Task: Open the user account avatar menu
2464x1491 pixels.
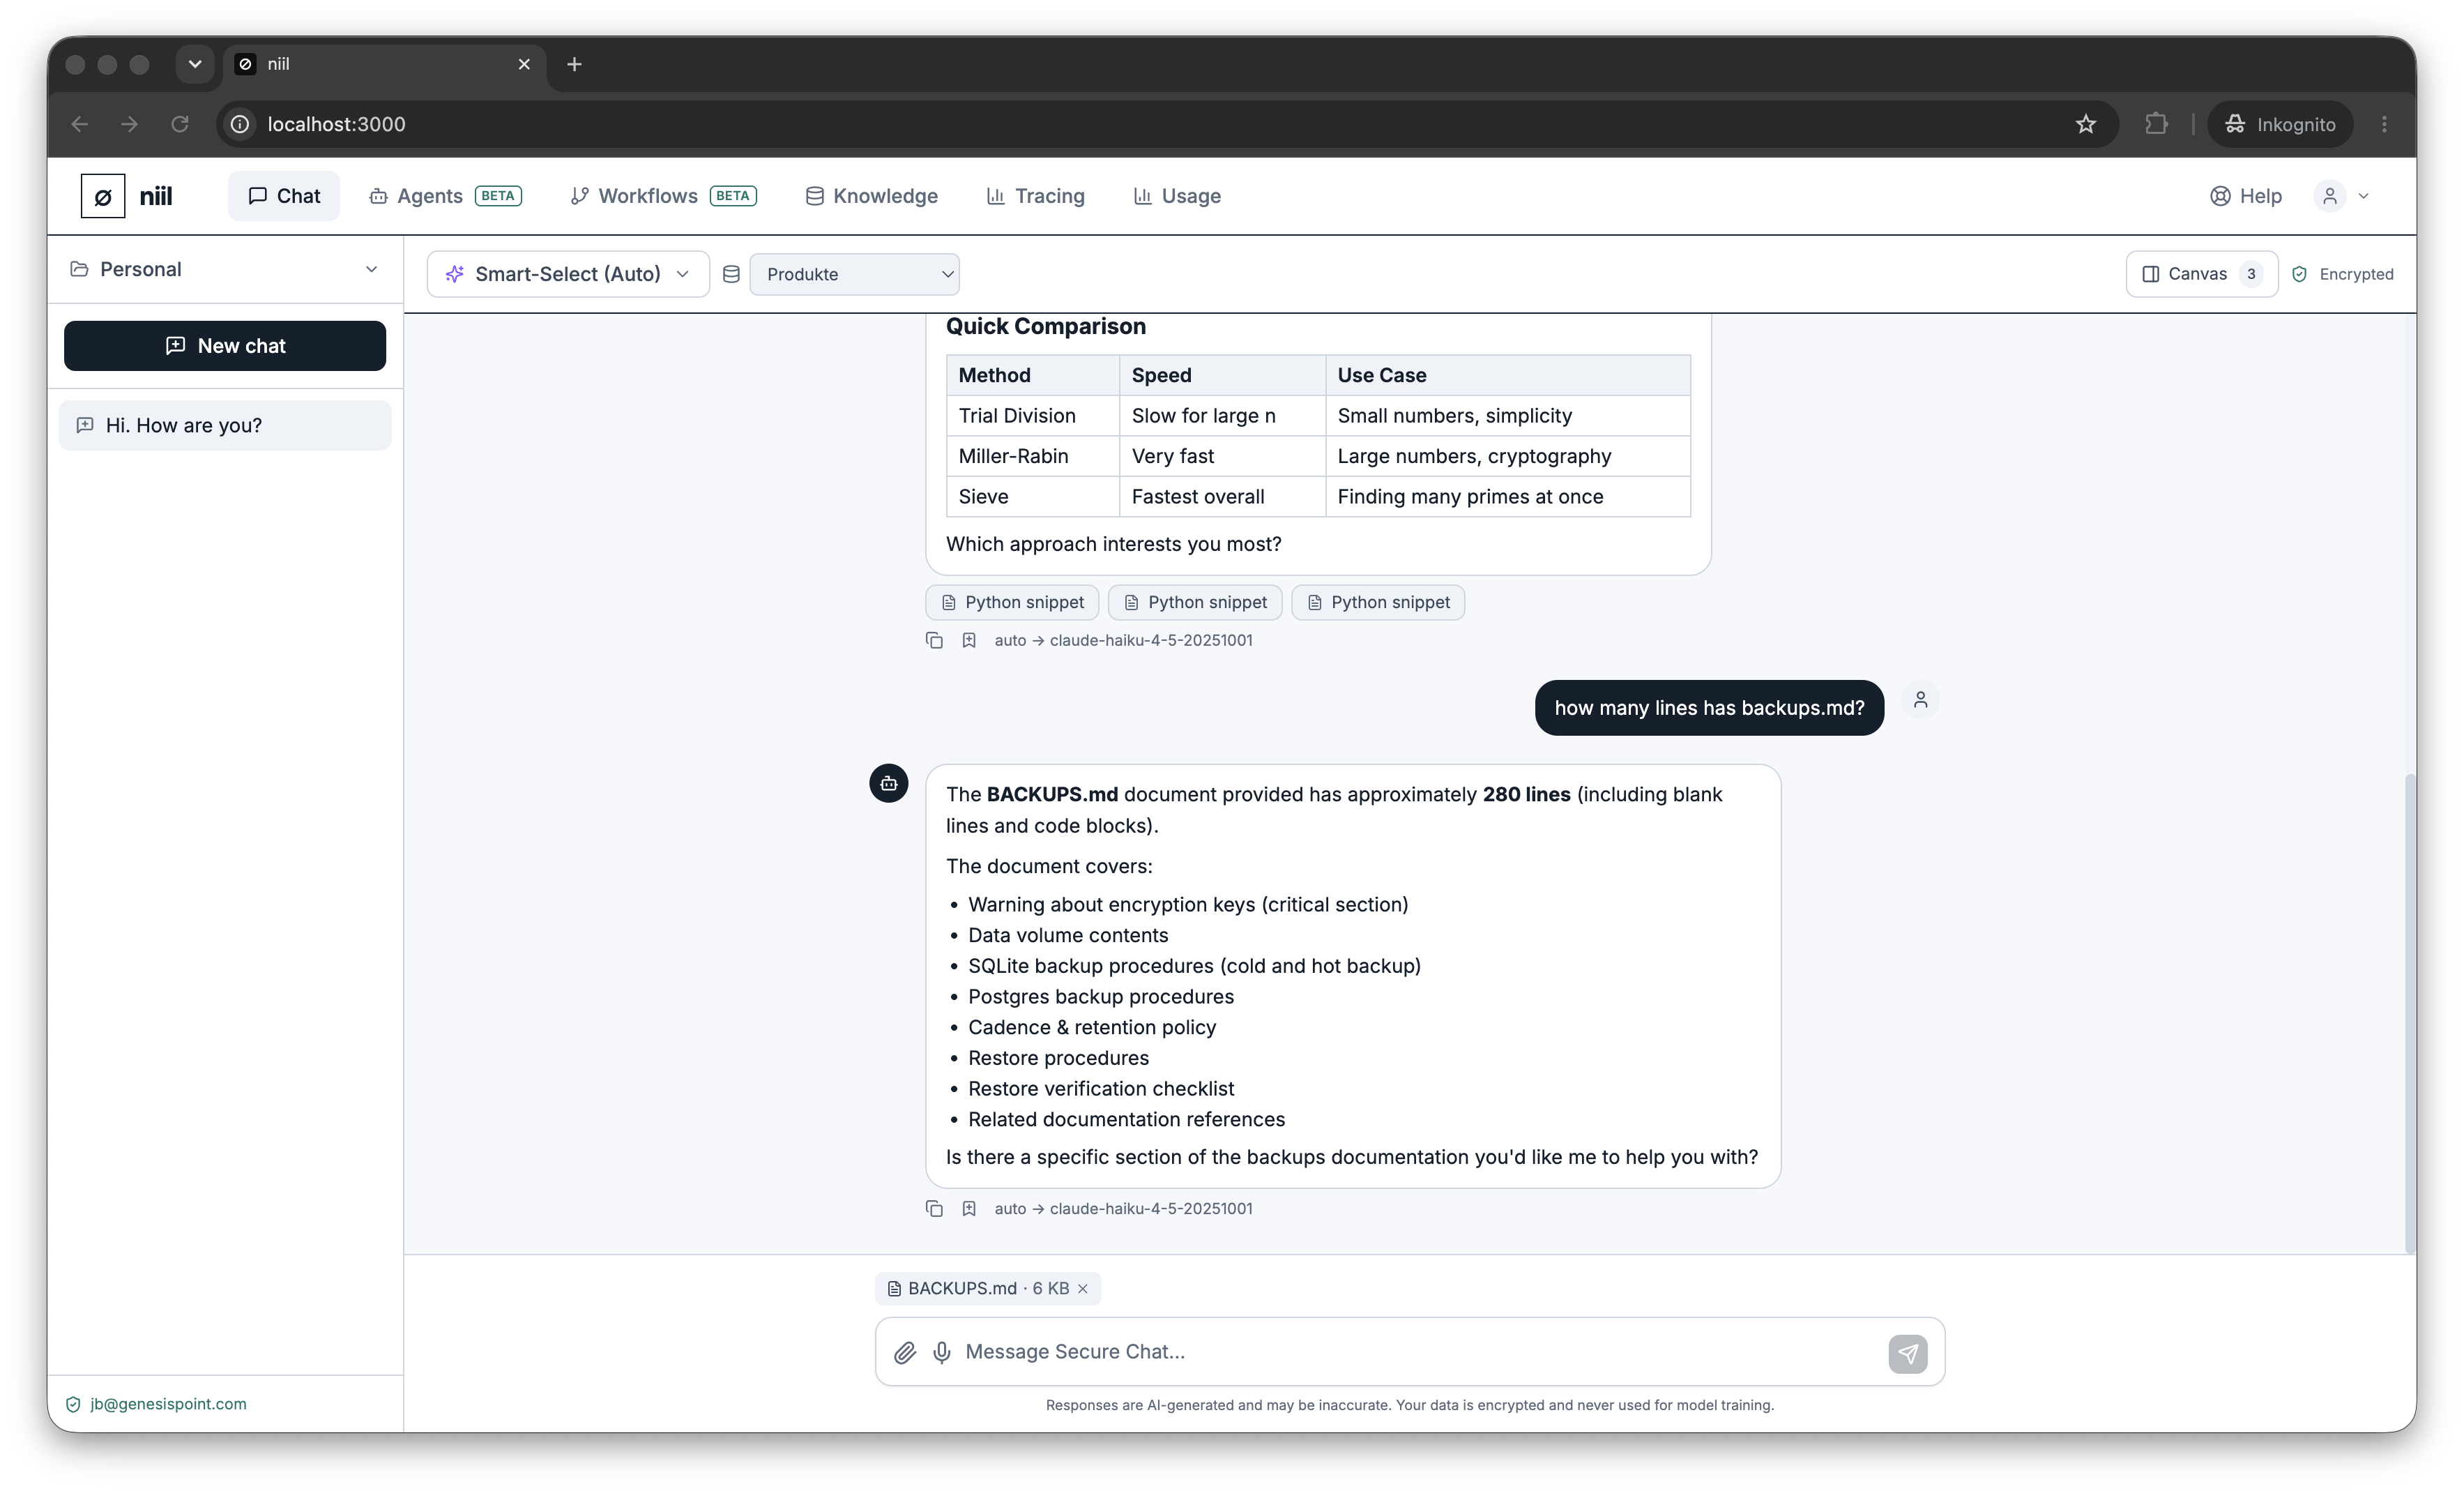Action: pyautogui.click(x=2330, y=196)
